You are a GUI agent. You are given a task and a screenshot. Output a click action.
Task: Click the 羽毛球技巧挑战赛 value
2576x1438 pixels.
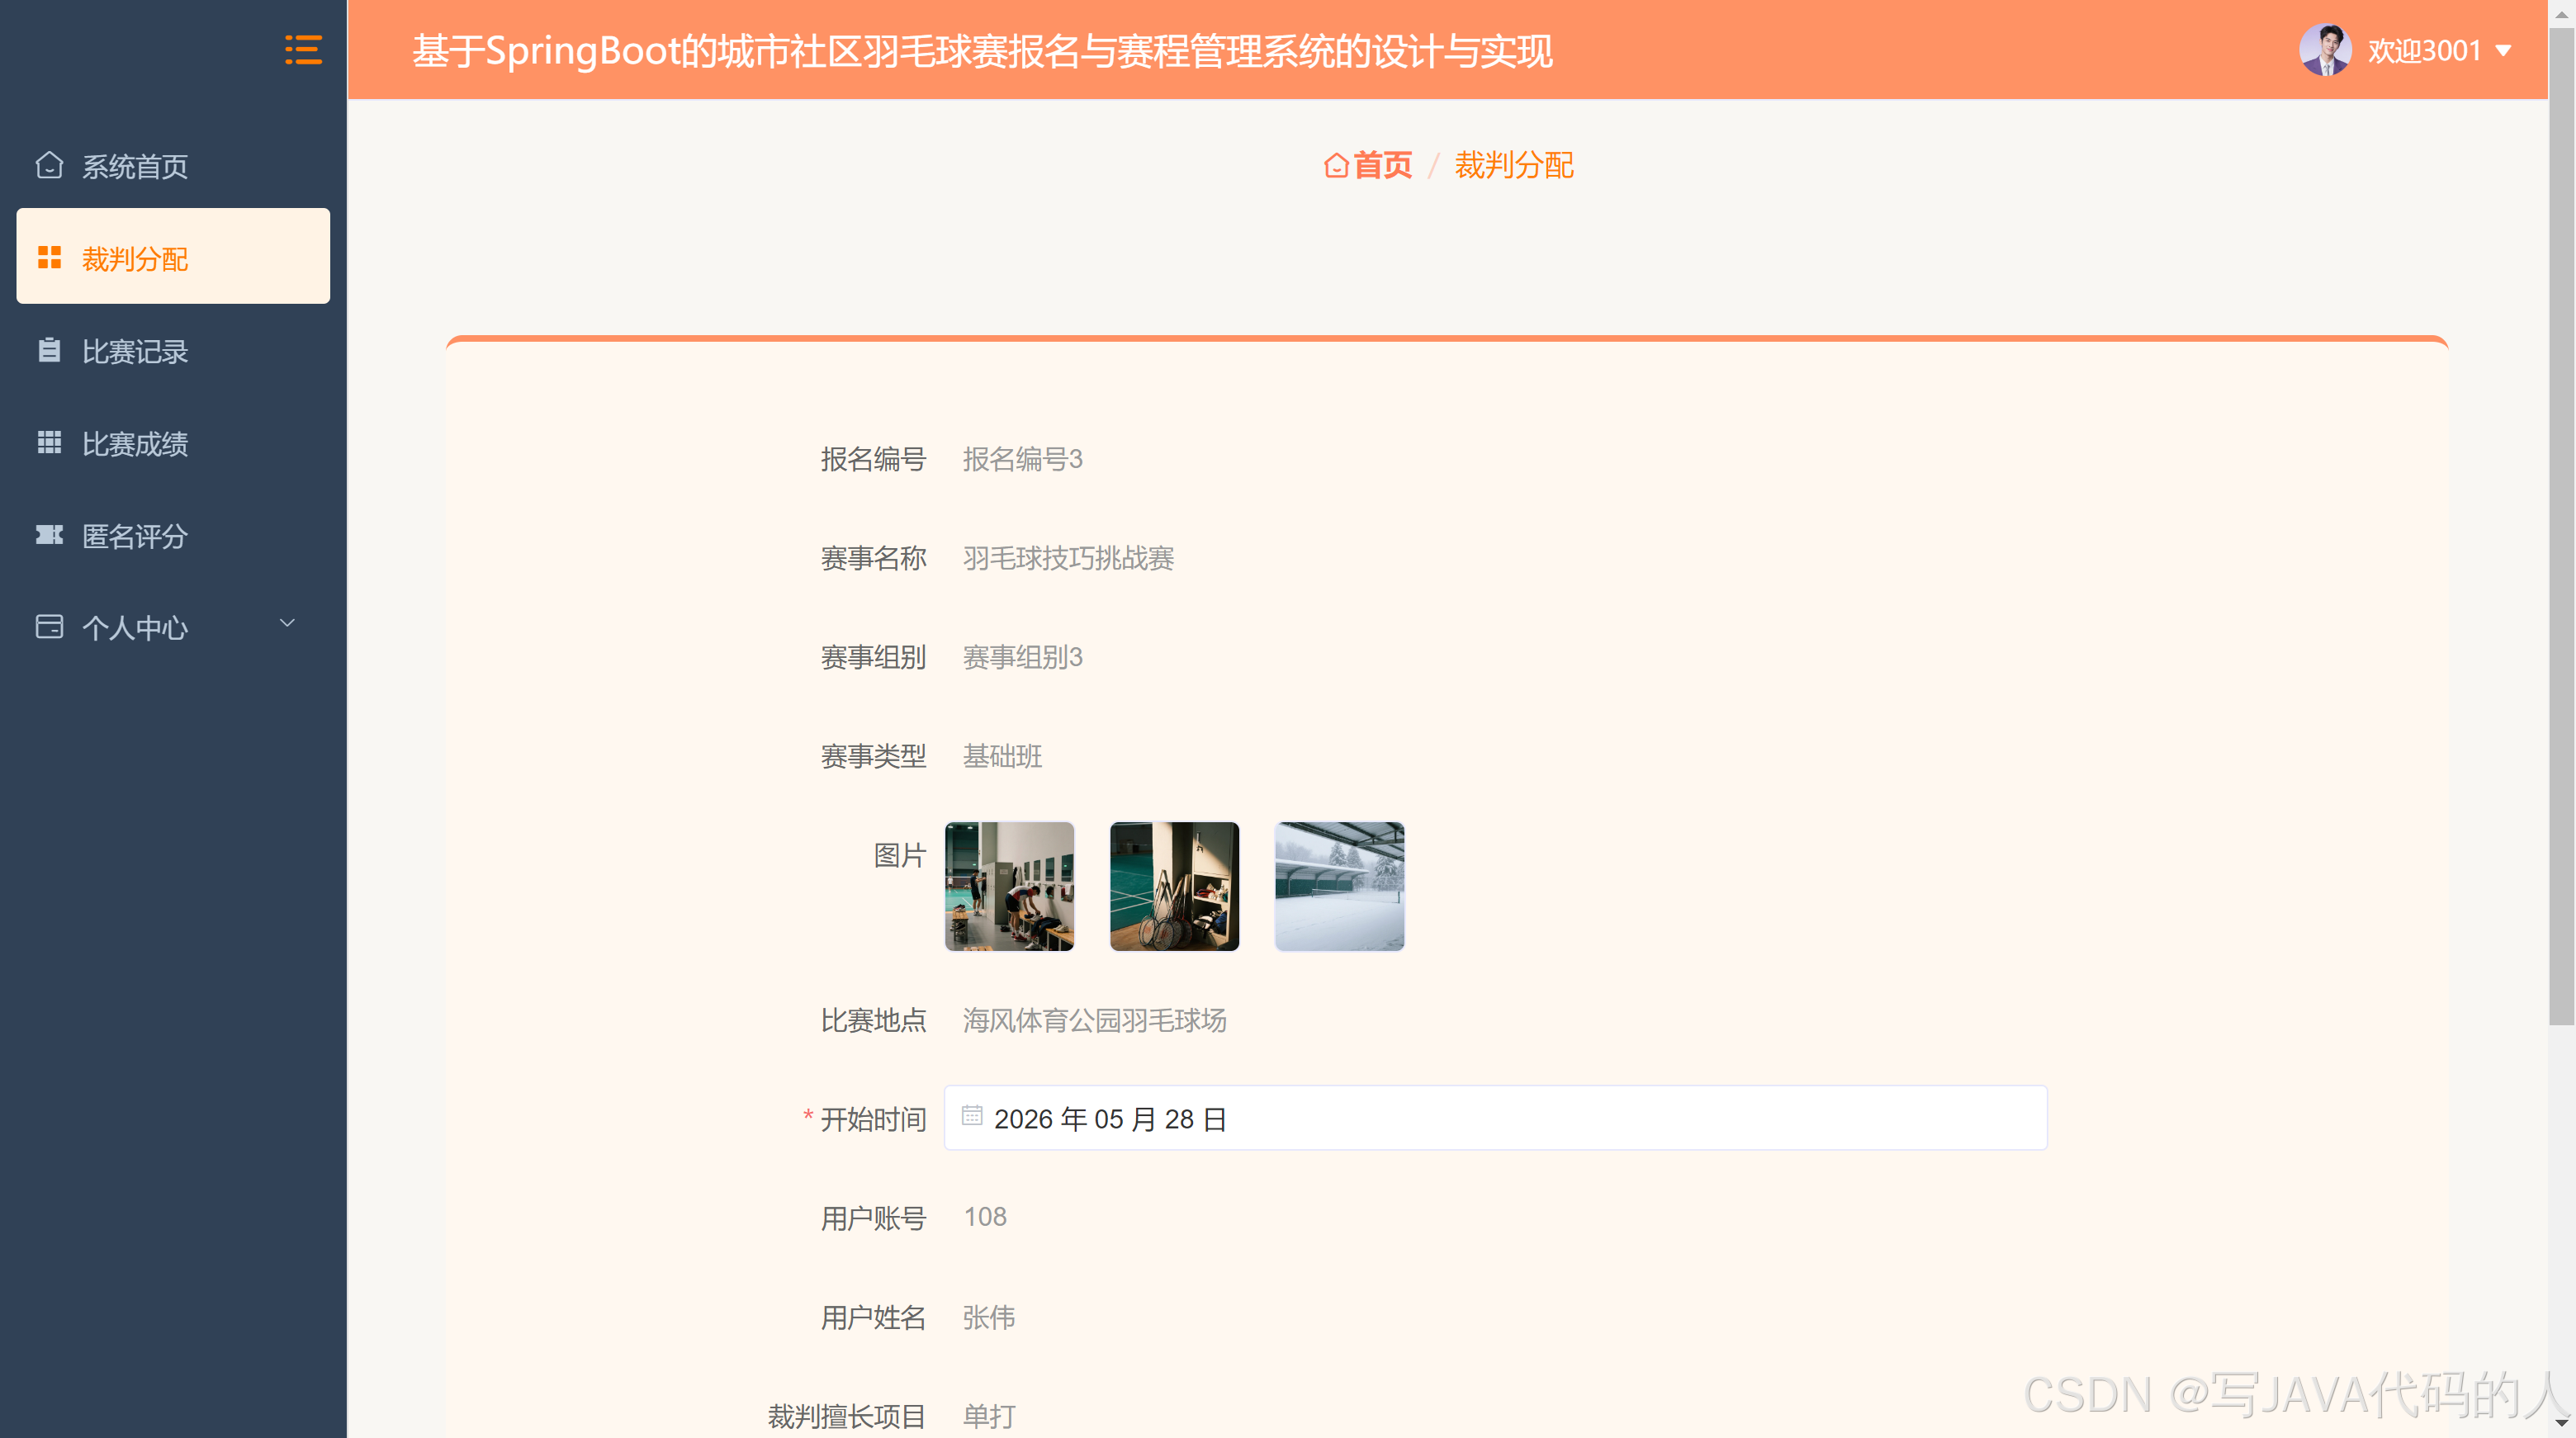pyautogui.click(x=1068, y=558)
